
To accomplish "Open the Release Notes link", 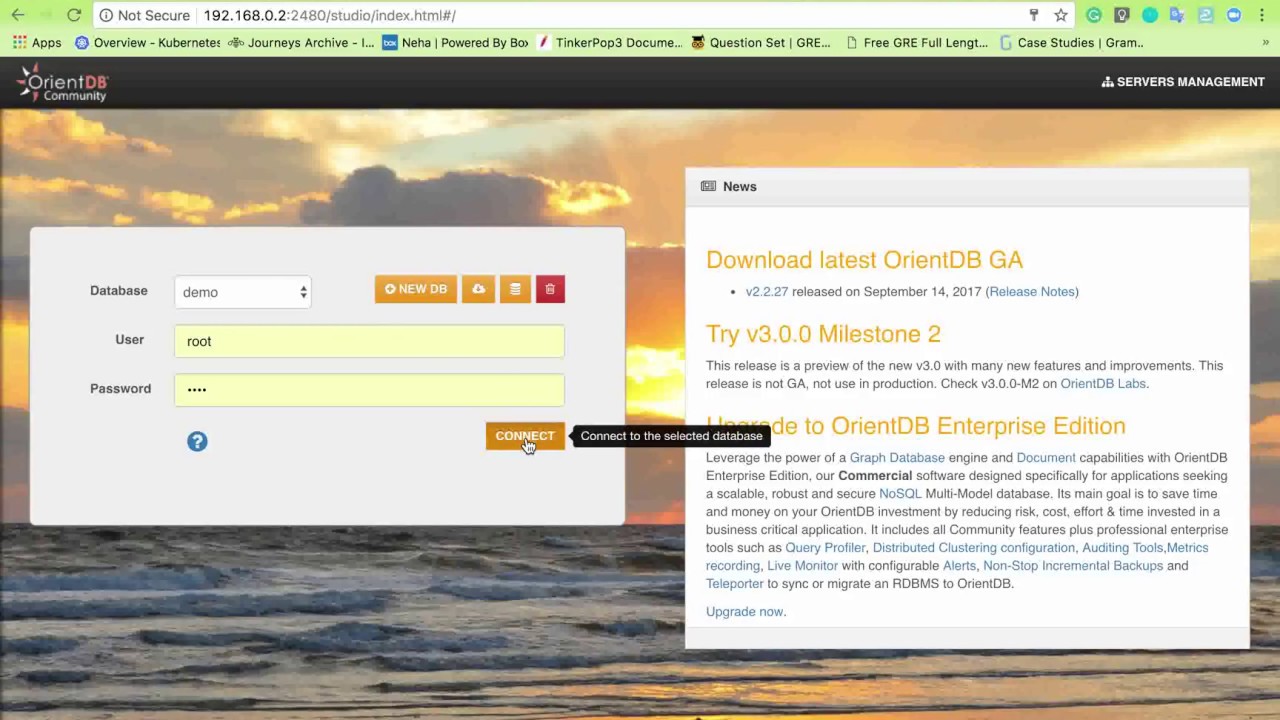I will point(1031,292).
